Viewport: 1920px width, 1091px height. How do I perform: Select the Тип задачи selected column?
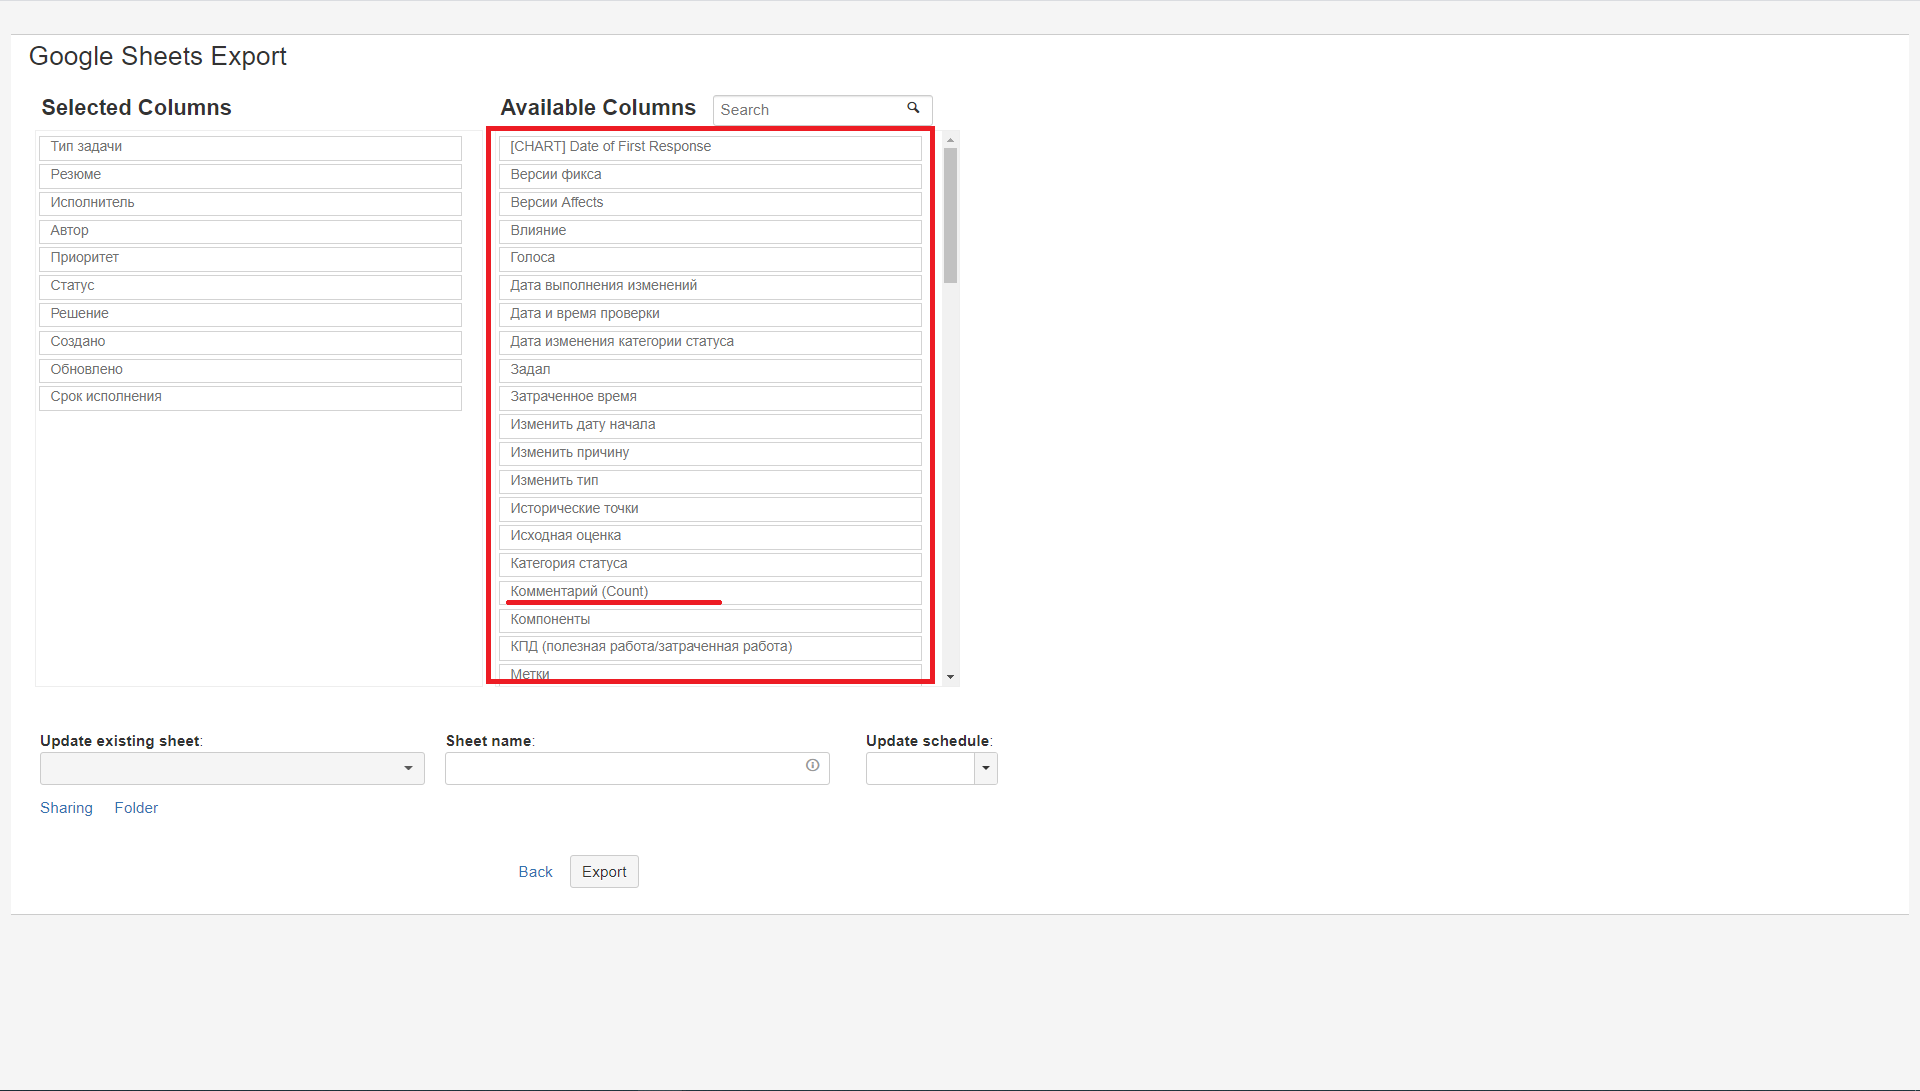(250, 147)
